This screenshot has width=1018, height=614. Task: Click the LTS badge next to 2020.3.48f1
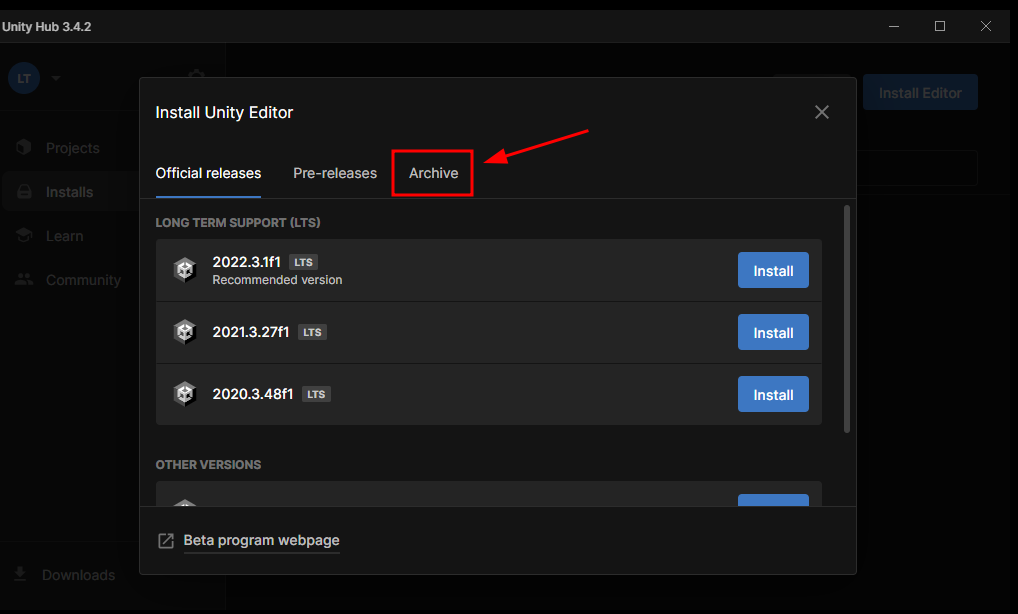pyautogui.click(x=316, y=394)
